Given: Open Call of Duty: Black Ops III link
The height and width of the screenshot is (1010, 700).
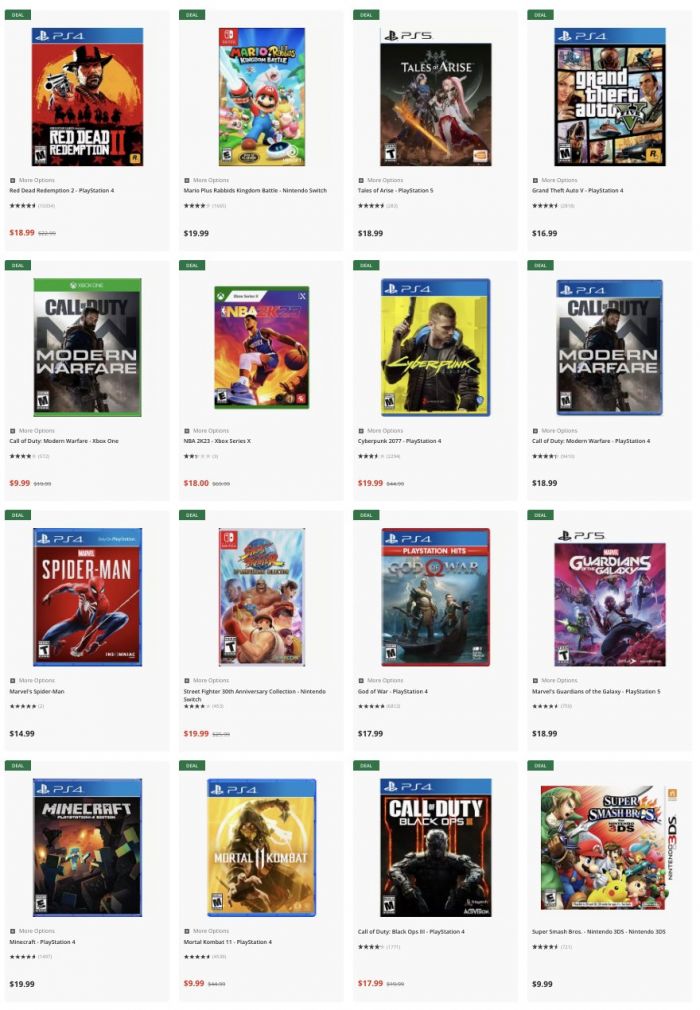Looking at the screenshot, I should point(411,931).
